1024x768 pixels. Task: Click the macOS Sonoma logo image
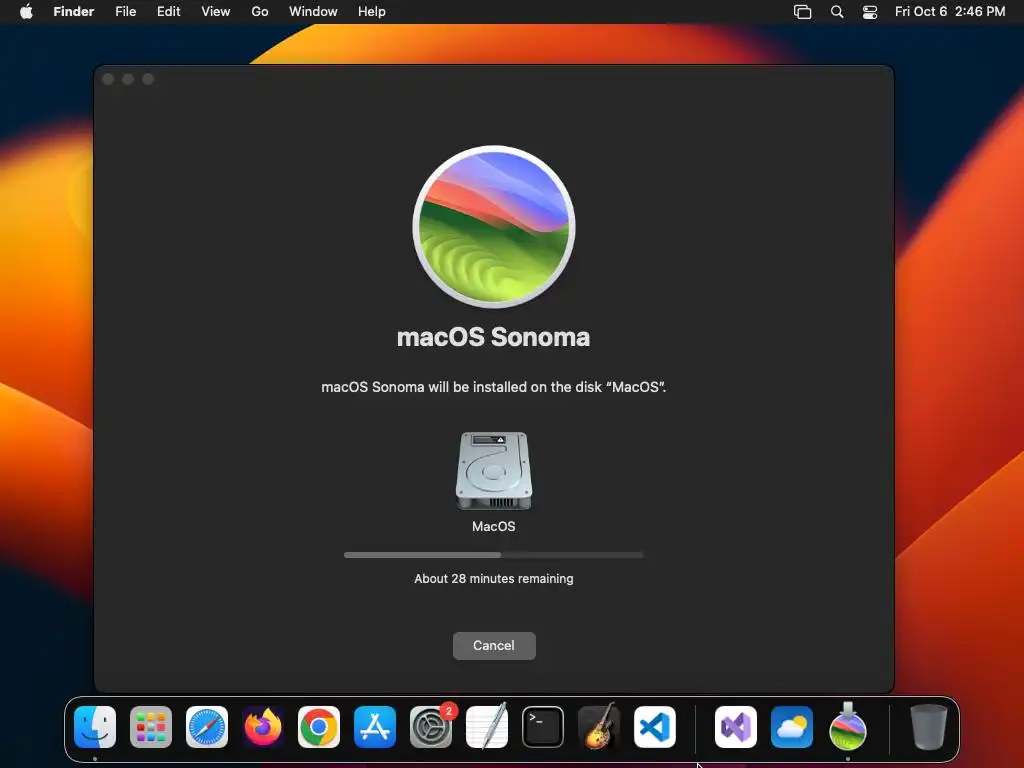(x=494, y=227)
